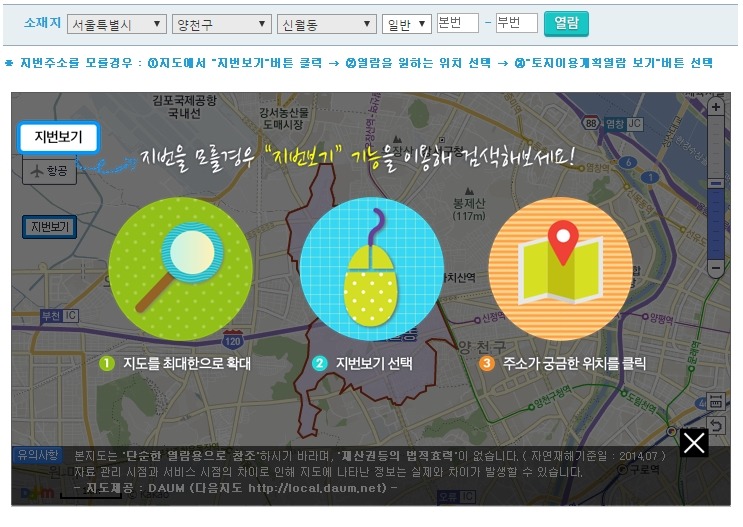Viewport: 743px width, 527px height.
Task: Click the 부천 IC map label
Action: click(59, 316)
